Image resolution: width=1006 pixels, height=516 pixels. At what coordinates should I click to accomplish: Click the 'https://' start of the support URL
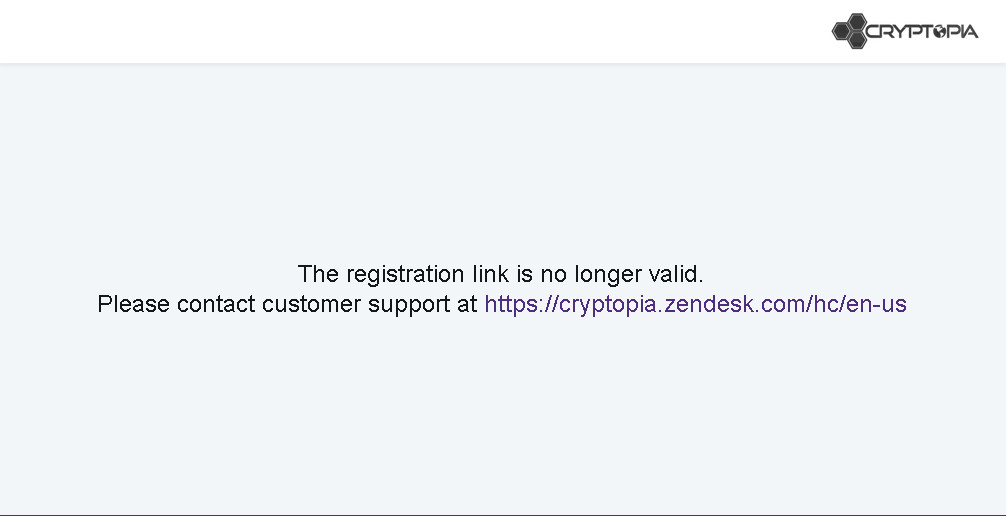pyautogui.click(x=522, y=304)
